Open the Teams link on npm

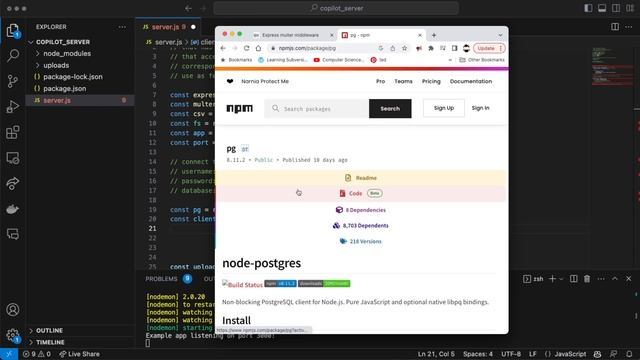[x=403, y=81]
